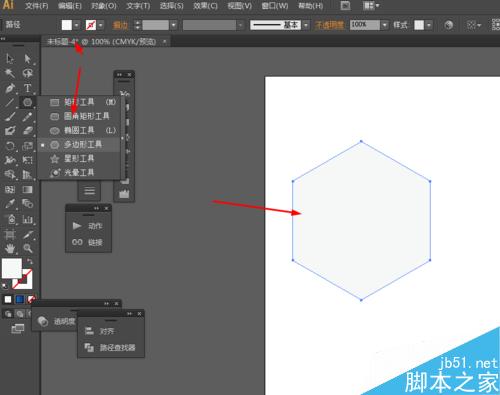
Task: Click the active Polygon shape tool icon
Action: point(28,102)
